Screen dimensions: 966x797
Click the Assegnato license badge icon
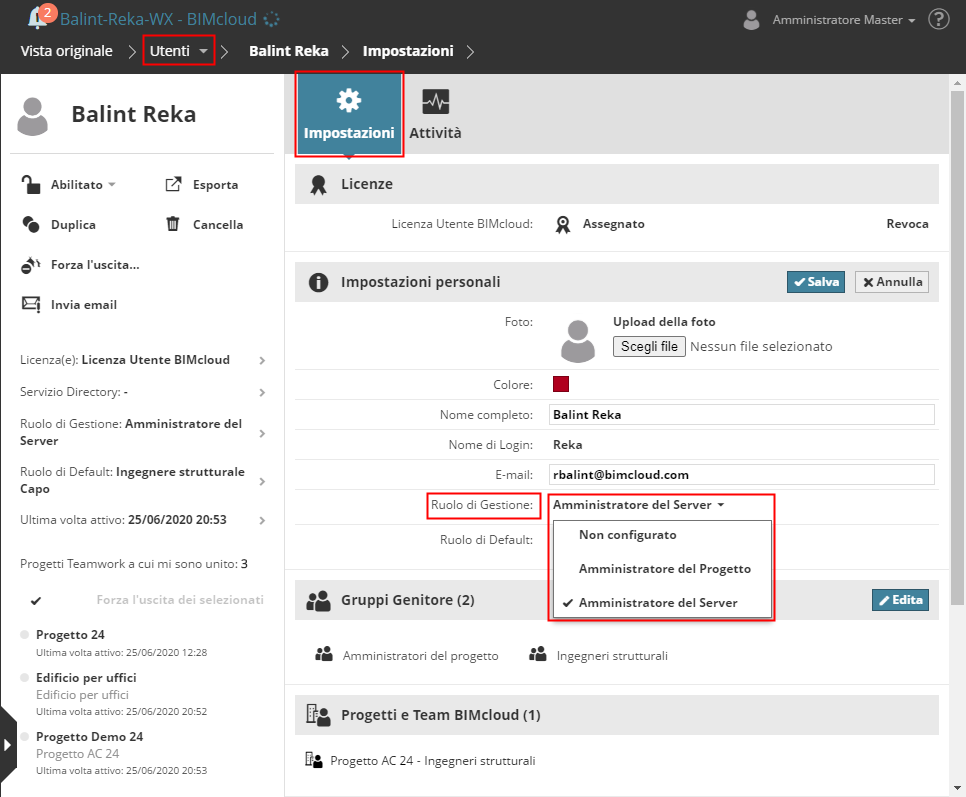click(562, 225)
